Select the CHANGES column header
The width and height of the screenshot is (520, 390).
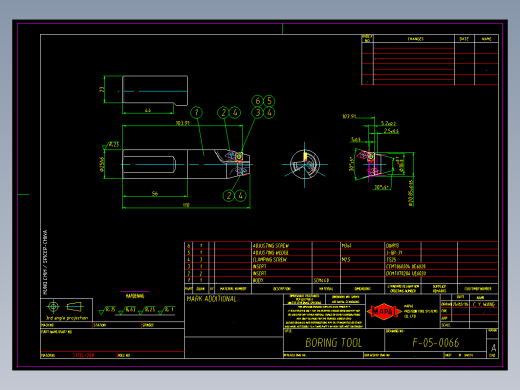(414, 39)
